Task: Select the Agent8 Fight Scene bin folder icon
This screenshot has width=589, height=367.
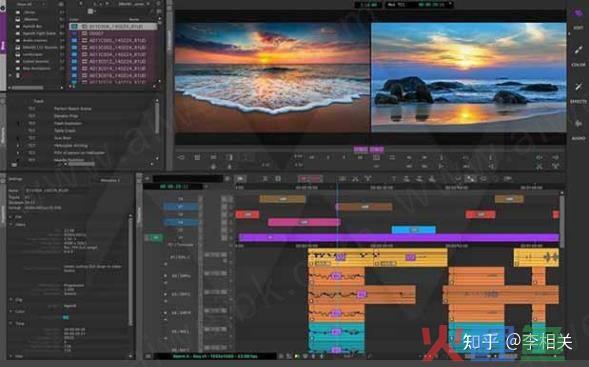Action: point(17,33)
